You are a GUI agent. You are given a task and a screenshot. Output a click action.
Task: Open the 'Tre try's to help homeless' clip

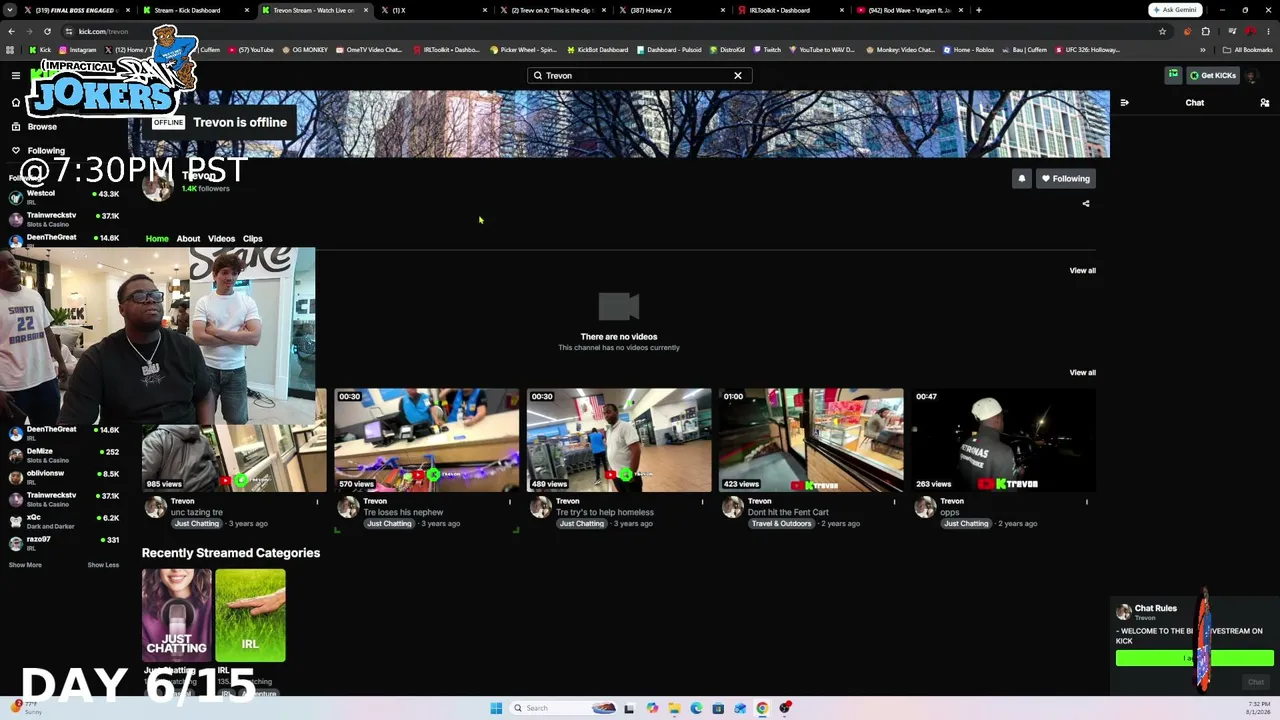coord(619,440)
